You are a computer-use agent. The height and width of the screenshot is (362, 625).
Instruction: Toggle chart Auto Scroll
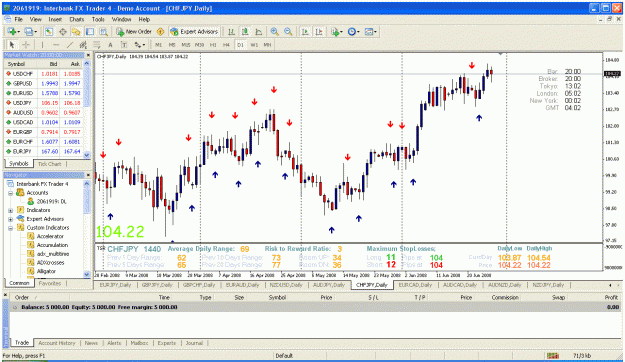[305, 31]
